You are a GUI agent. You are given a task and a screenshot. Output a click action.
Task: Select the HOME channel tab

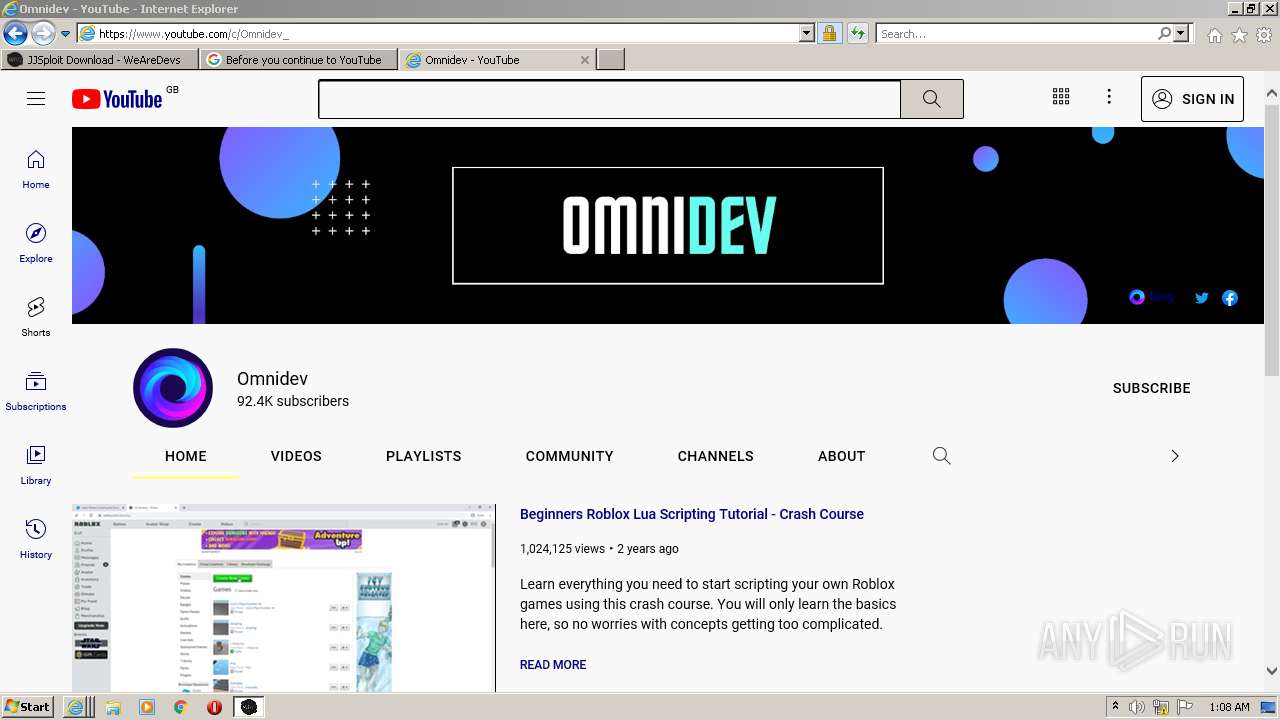pos(186,456)
